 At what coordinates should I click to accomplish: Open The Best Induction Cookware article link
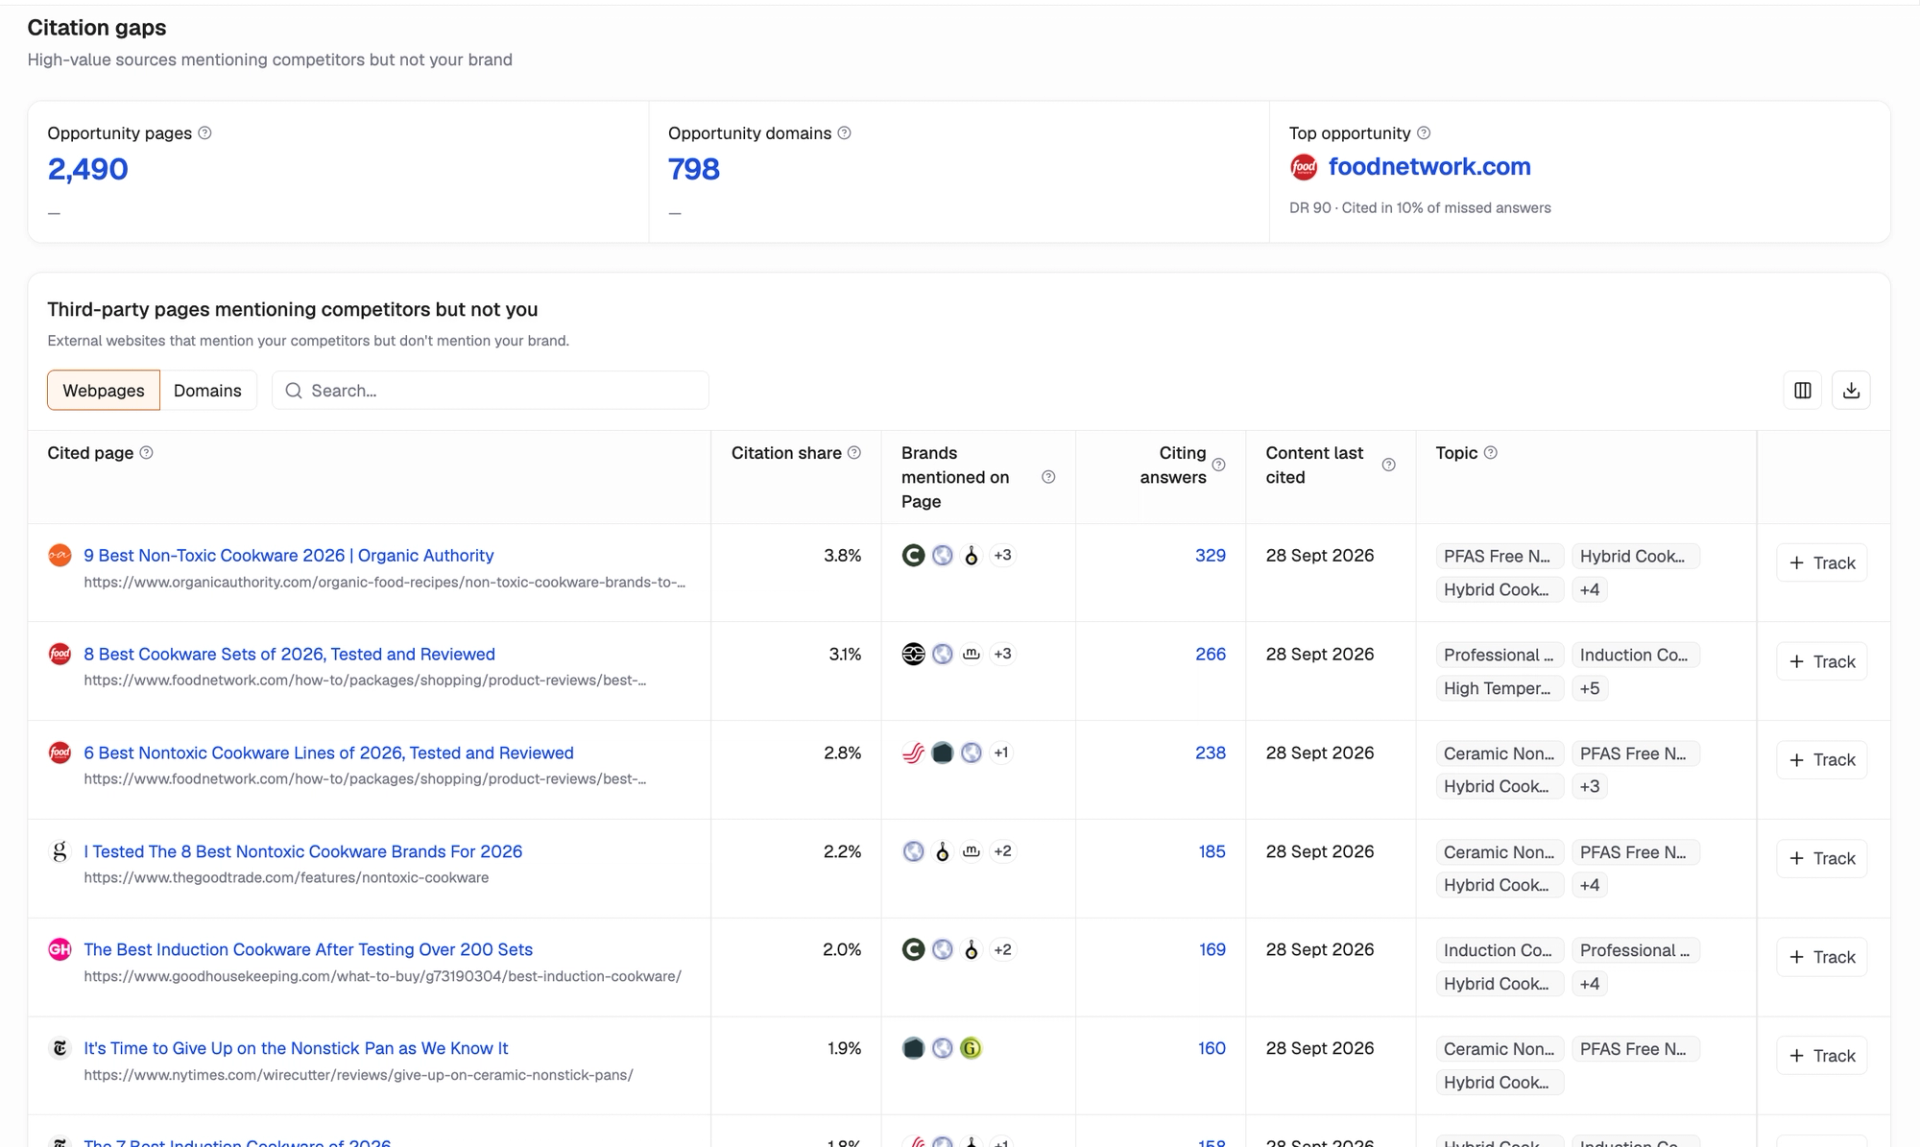tap(308, 949)
